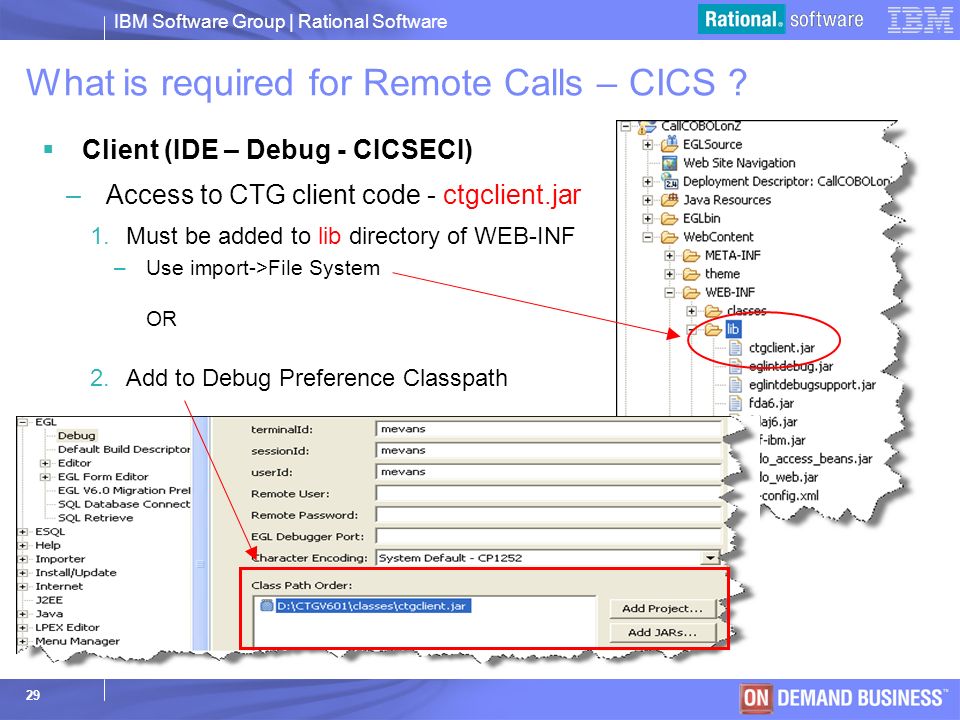Select Internet preferences item

(x=59, y=586)
